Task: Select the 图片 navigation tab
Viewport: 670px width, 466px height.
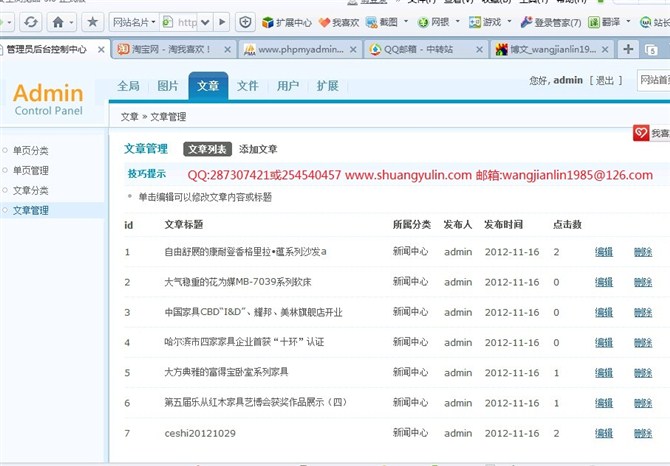Action: [168, 86]
